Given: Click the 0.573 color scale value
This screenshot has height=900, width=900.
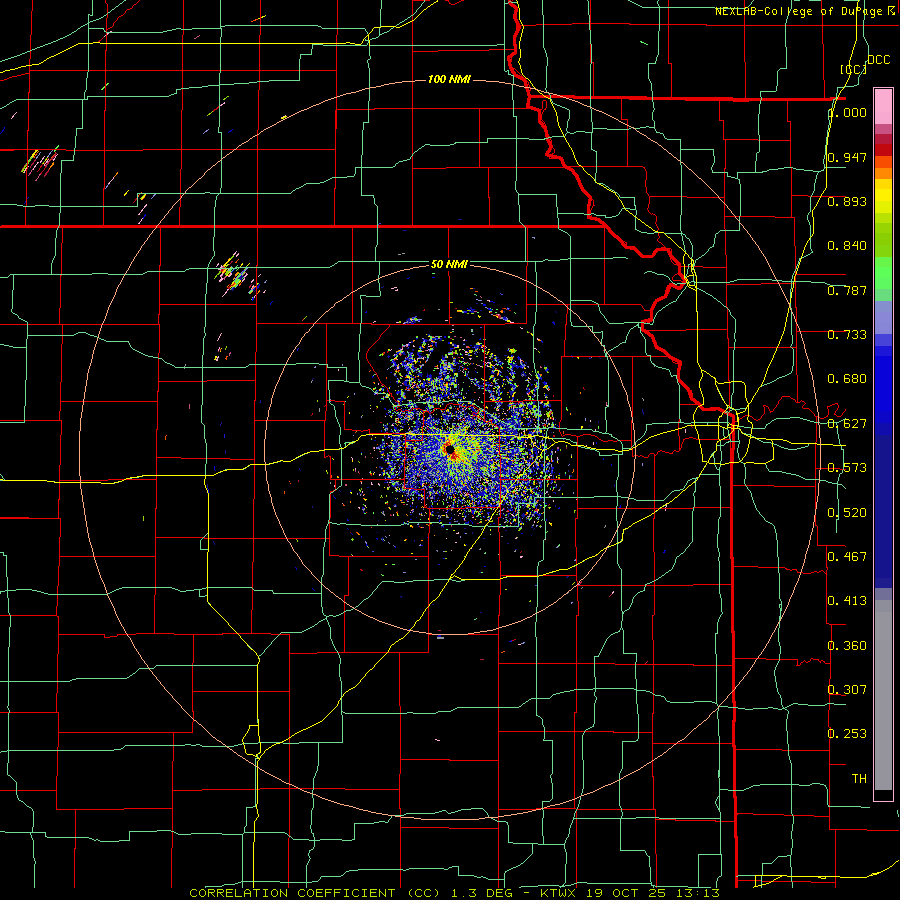Looking at the screenshot, I should (x=847, y=468).
